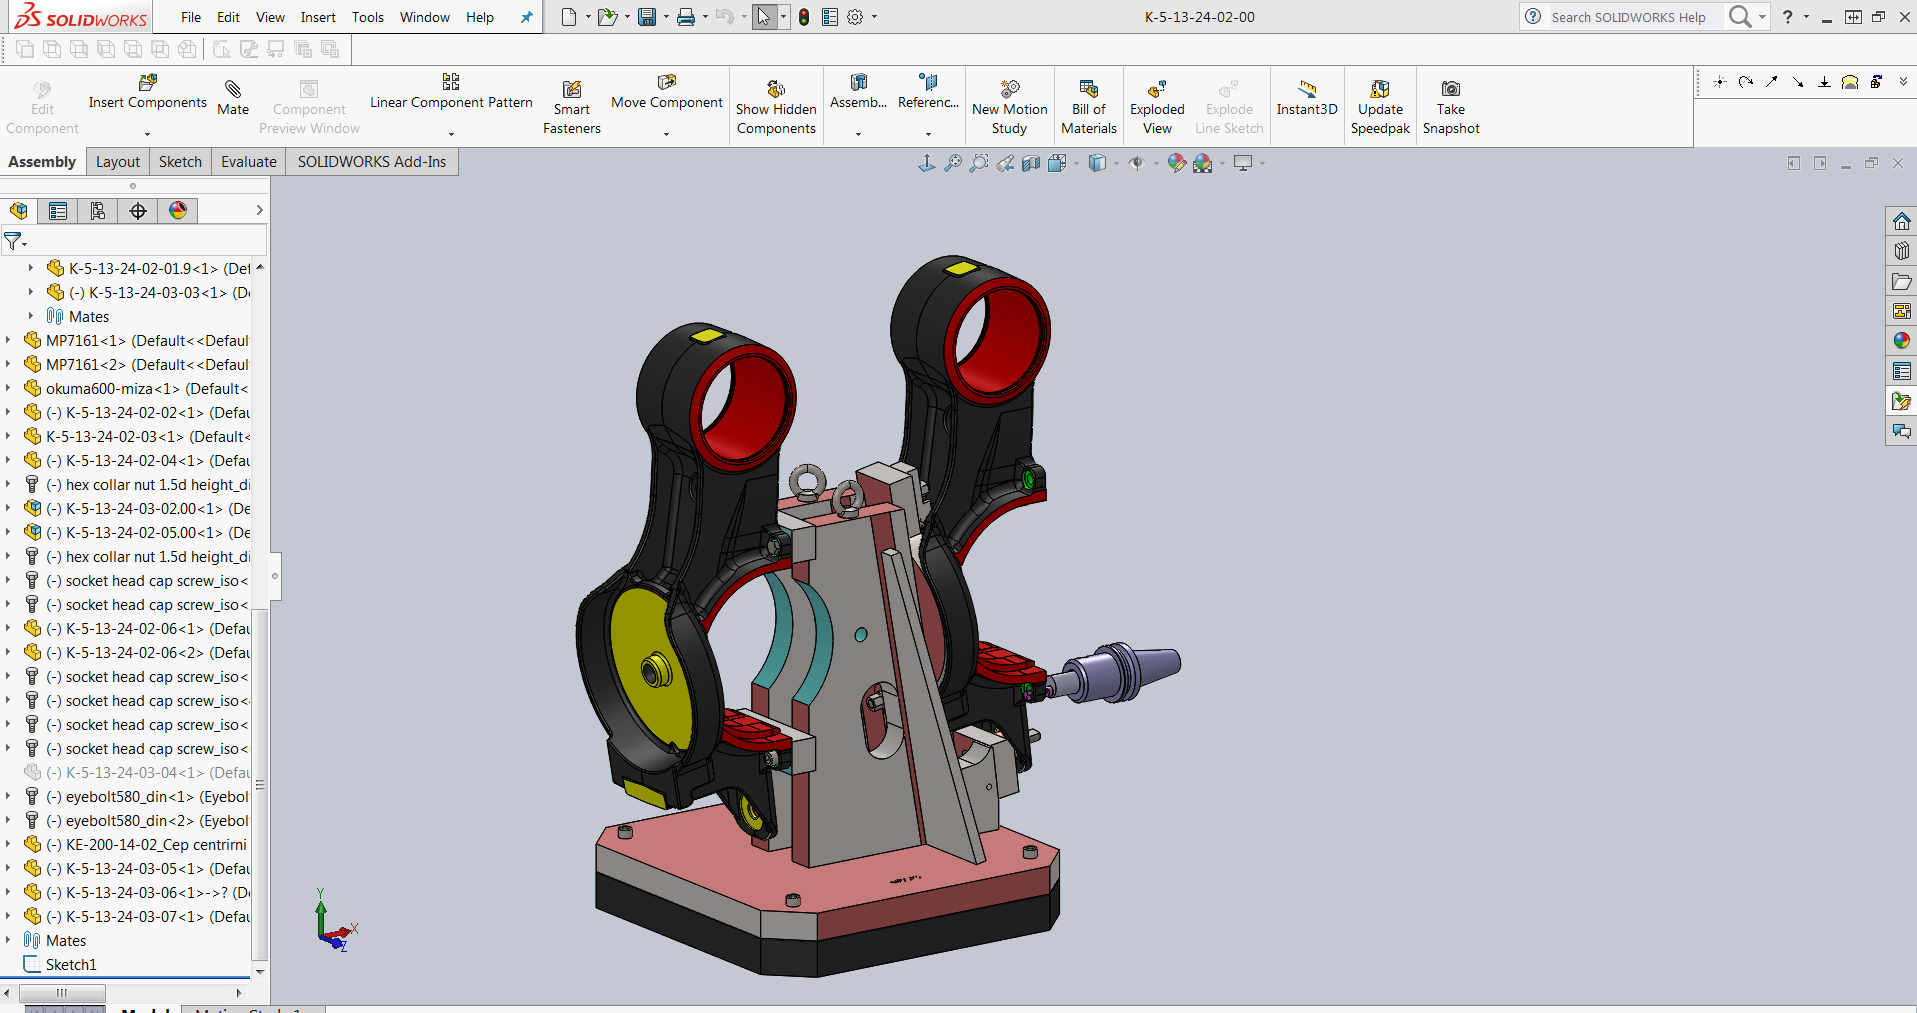Expand MP7161<1> tree node
The width and height of the screenshot is (1917, 1013).
[8, 340]
